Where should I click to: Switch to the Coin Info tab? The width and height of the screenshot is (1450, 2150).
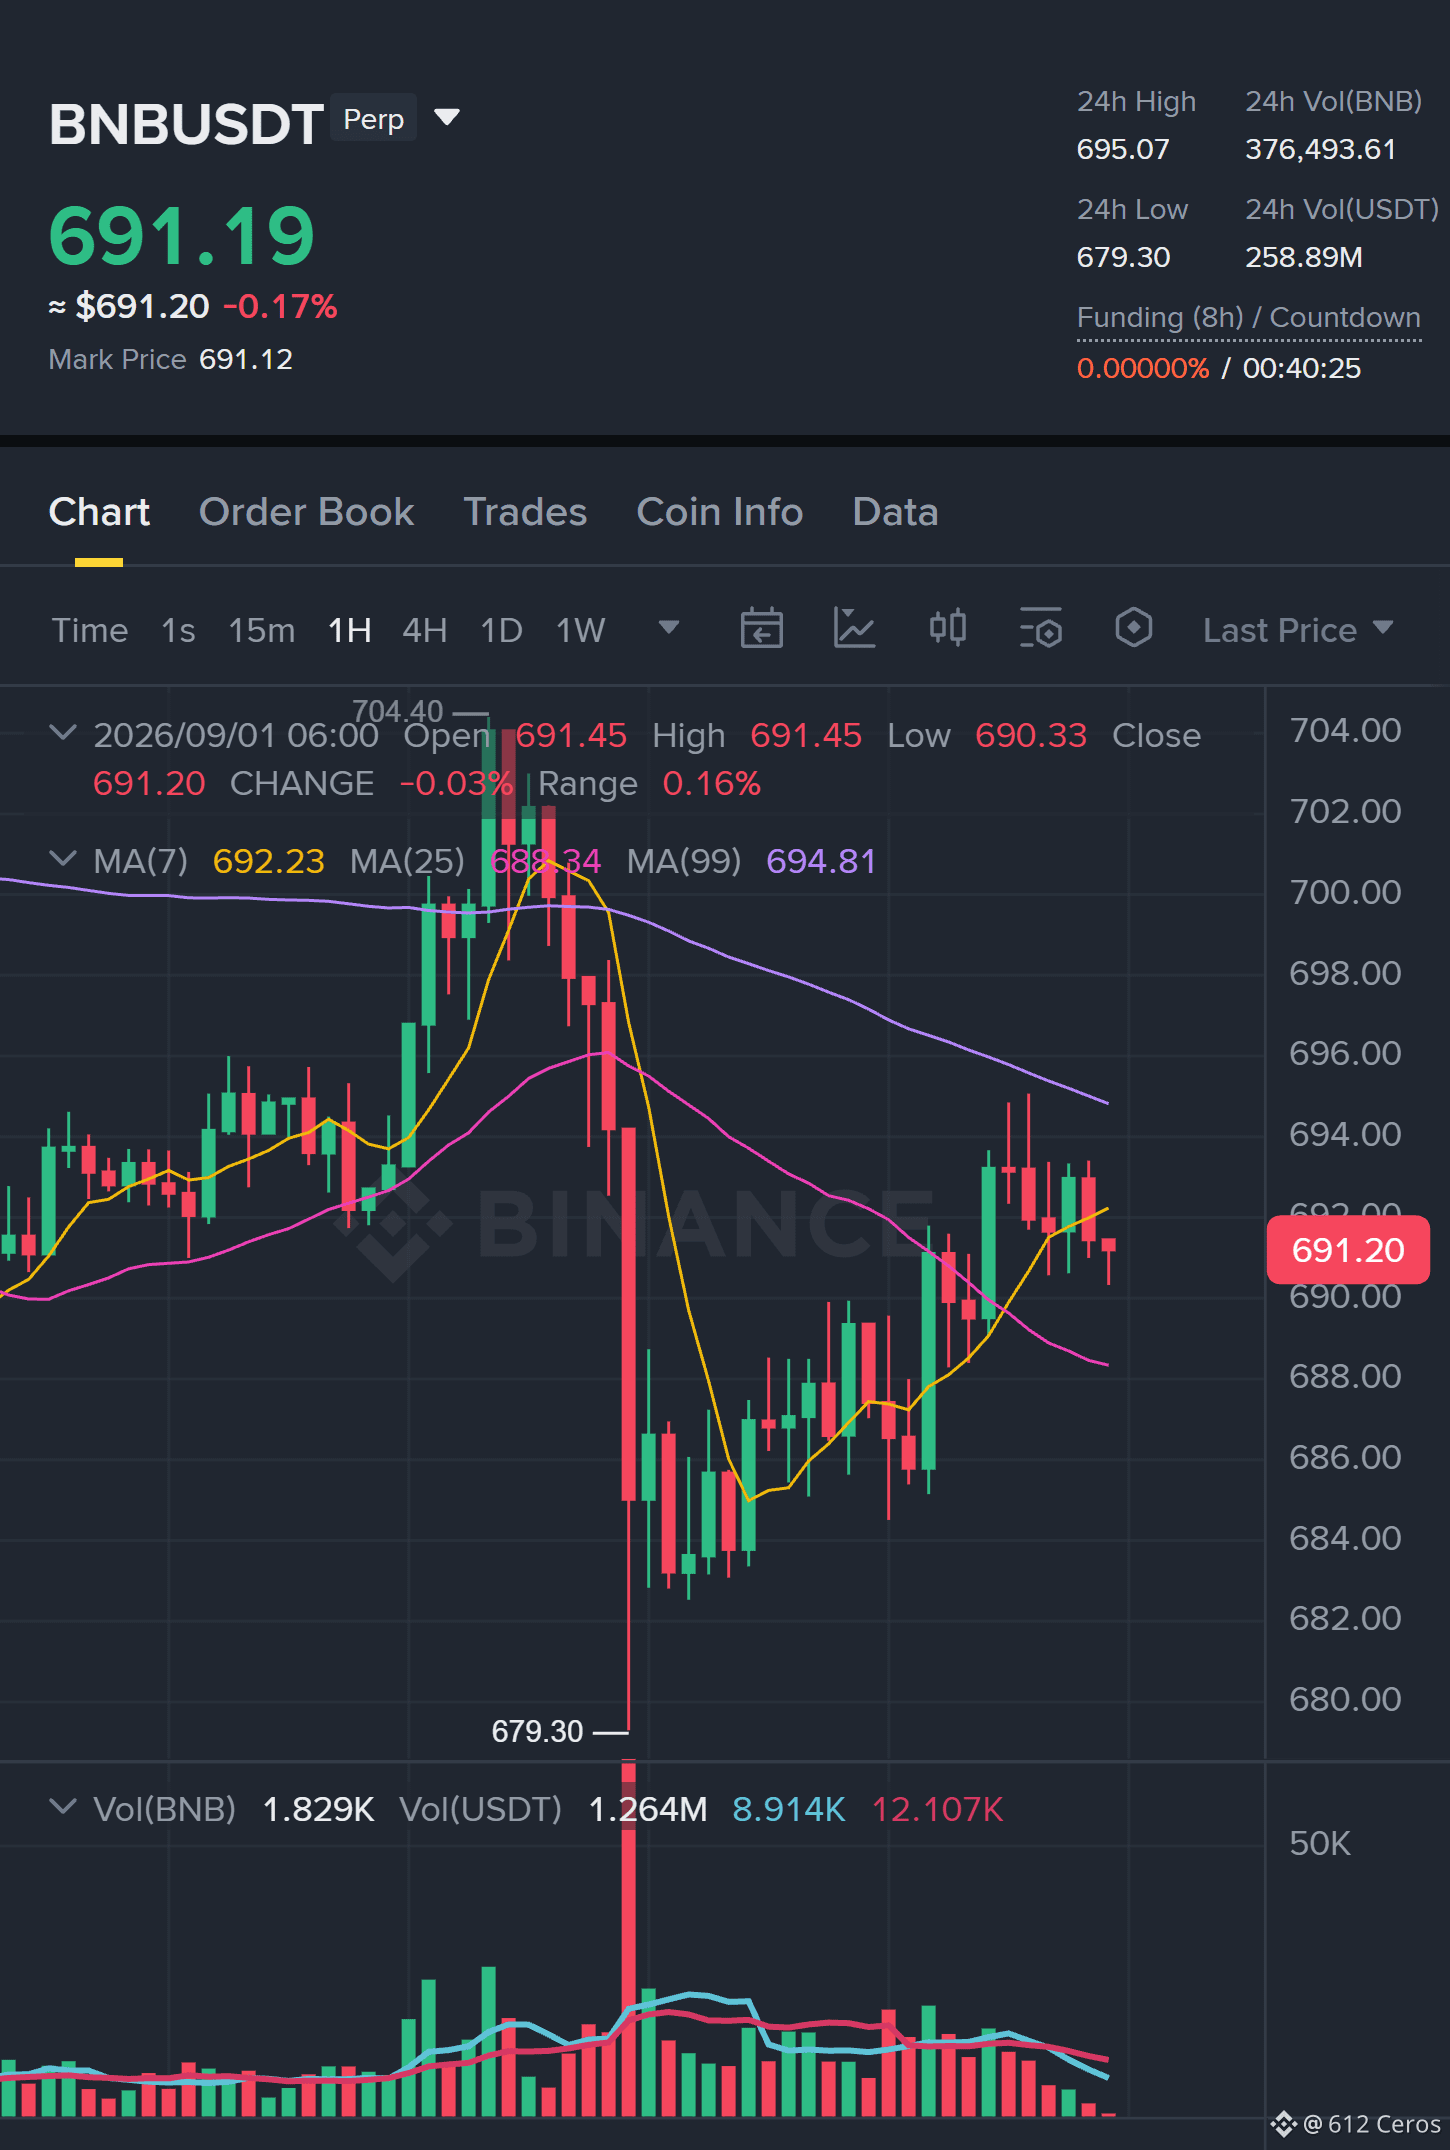coord(720,512)
